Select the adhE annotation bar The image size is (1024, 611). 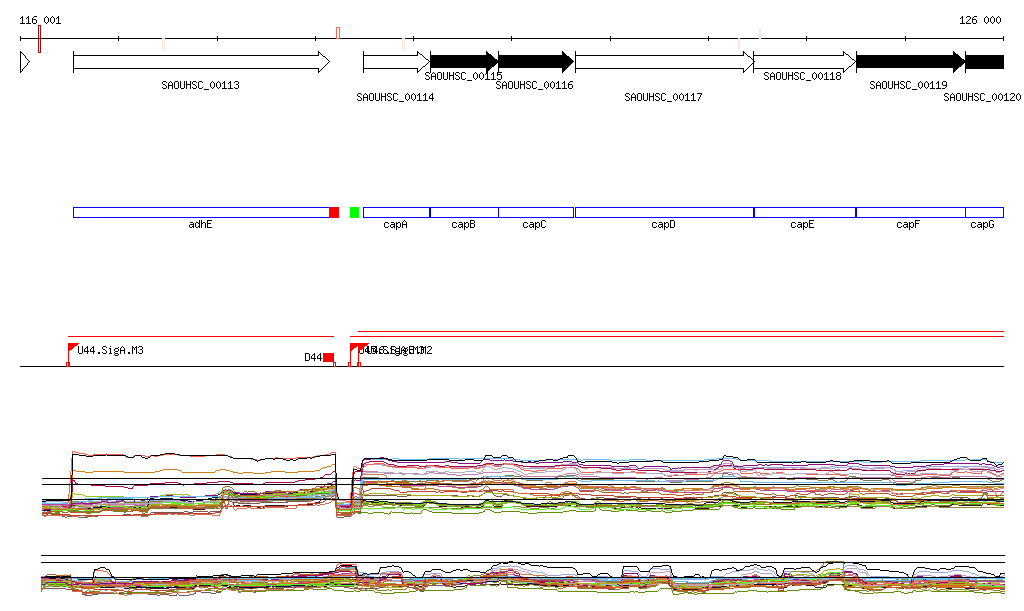[200, 212]
